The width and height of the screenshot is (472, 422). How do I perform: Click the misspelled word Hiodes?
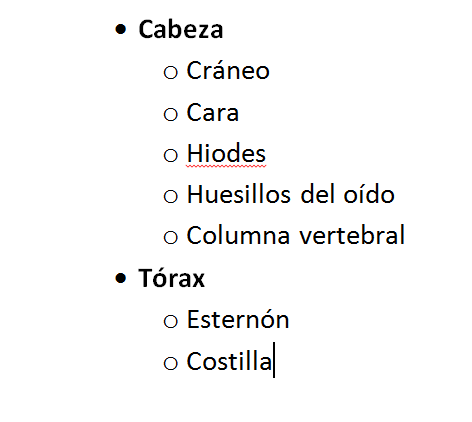pyautogui.click(x=226, y=154)
